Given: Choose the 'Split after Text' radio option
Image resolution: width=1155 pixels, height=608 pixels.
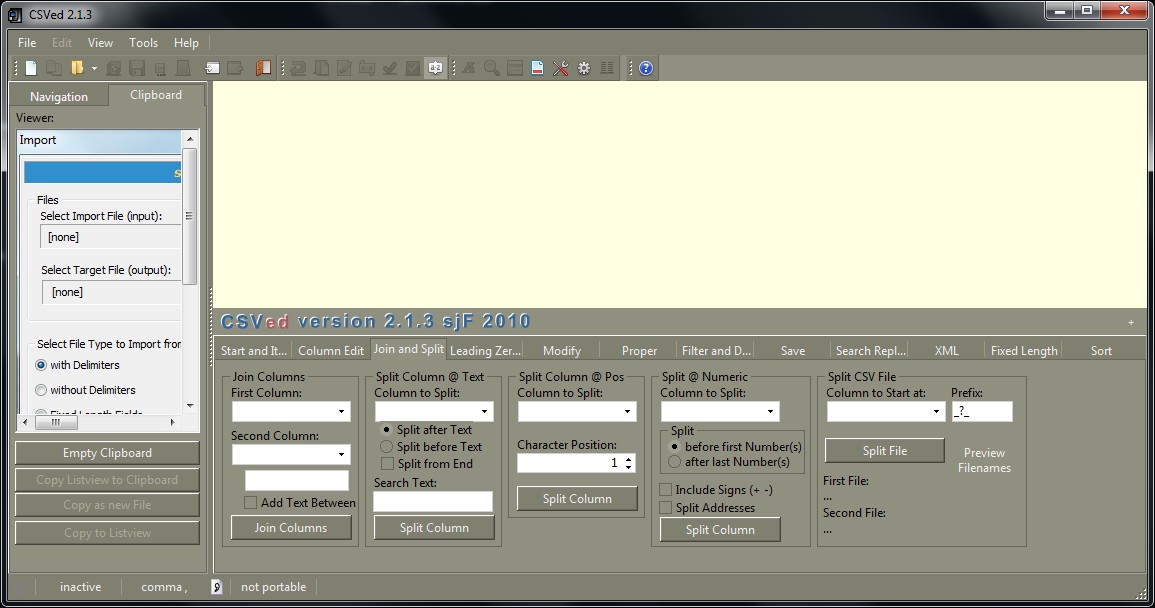Looking at the screenshot, I should tap(387, 430).
